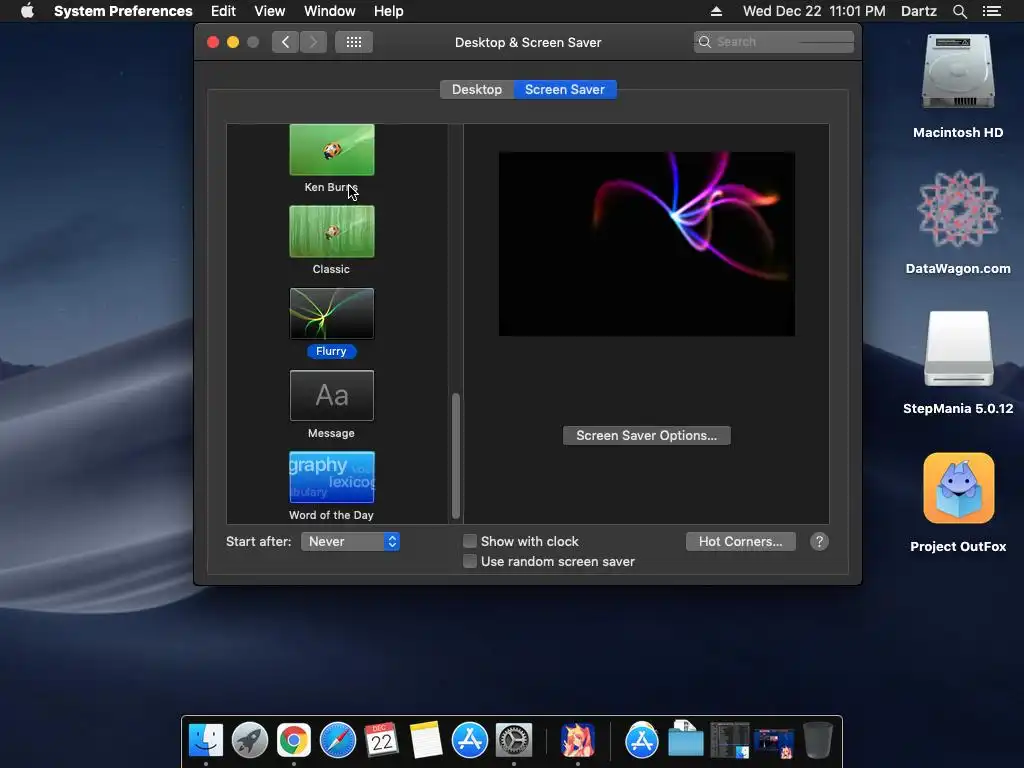This screenshot has width=1024, height=768.
Task: Select the Flurry screen saver thumbnail
Action: [x=332, y=313]
